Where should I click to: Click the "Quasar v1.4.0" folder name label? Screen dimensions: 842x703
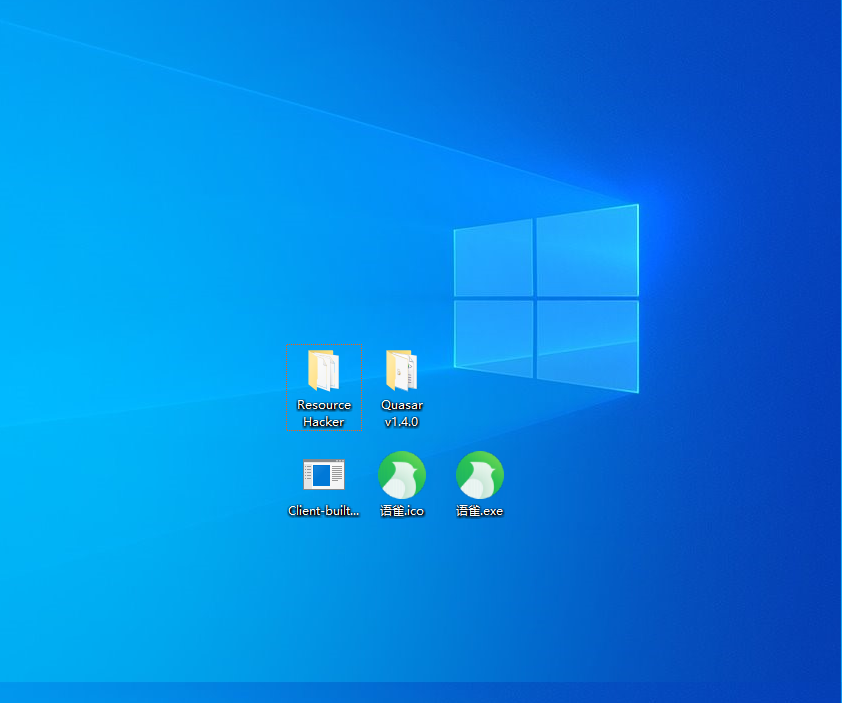pos(402,413)
